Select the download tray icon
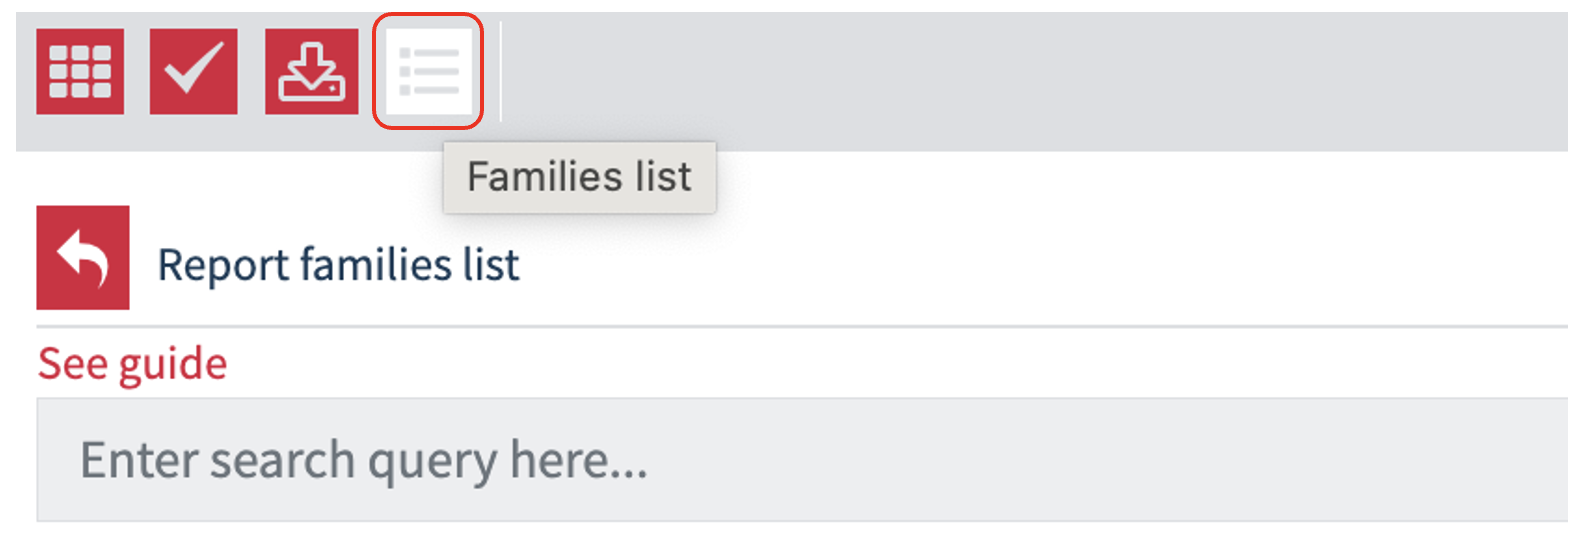The width and height of the screenshot is (1582, 536). coord(311,71)
